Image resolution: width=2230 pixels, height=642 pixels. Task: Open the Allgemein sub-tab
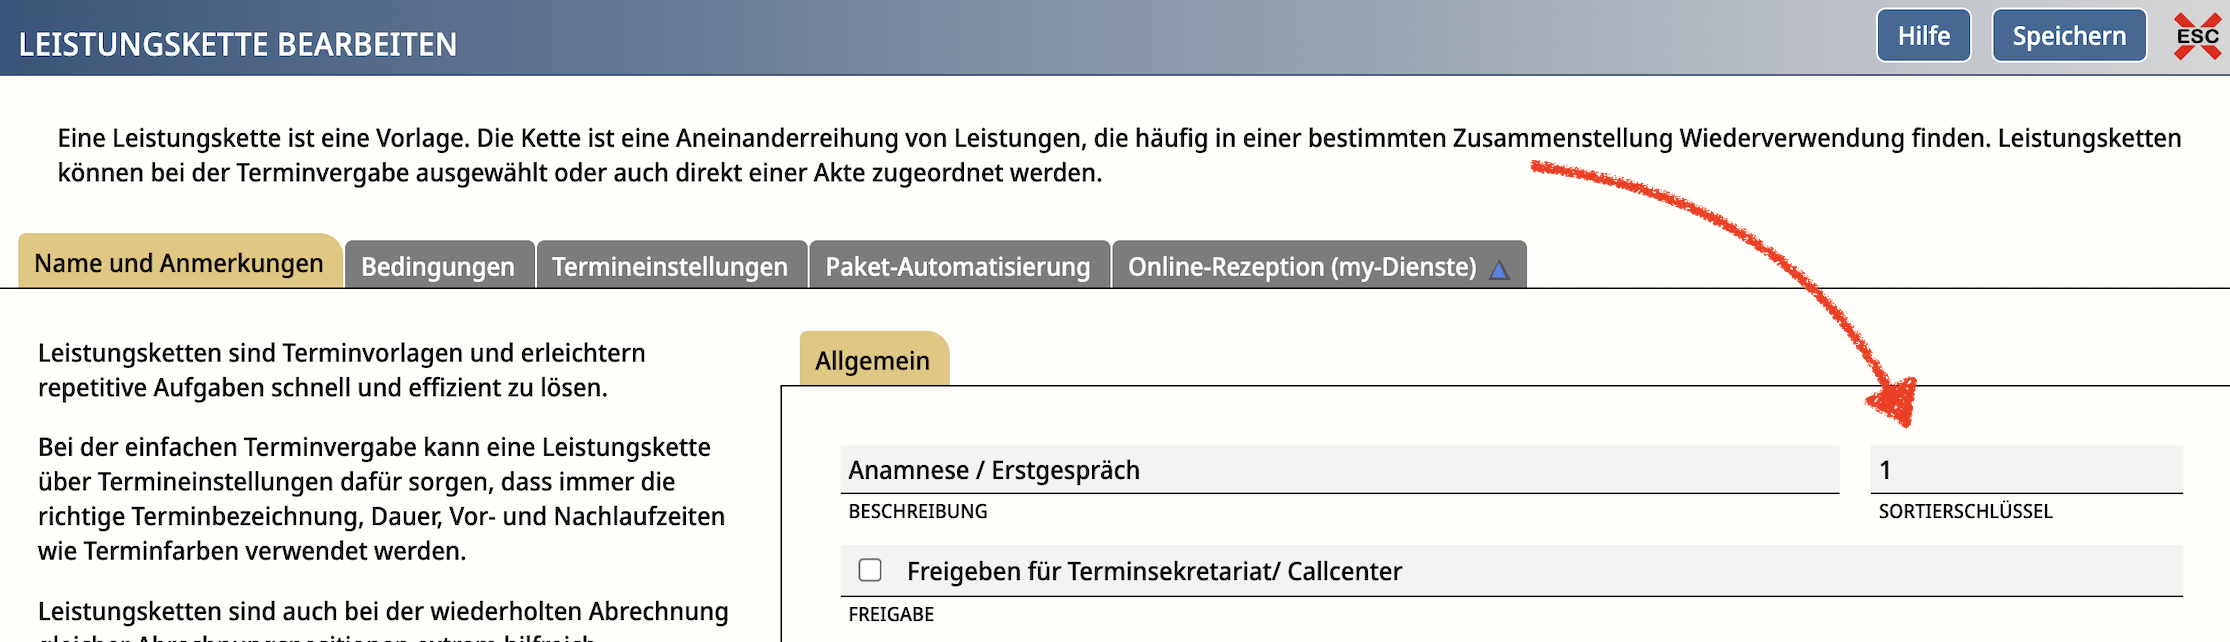pos(873,359)
